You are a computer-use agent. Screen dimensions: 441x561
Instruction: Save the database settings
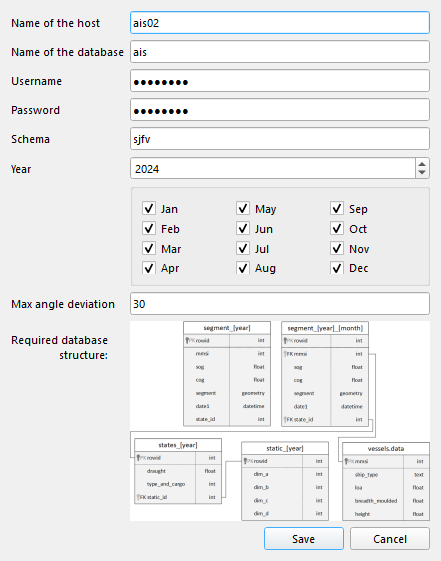click(x=304, y=538)
